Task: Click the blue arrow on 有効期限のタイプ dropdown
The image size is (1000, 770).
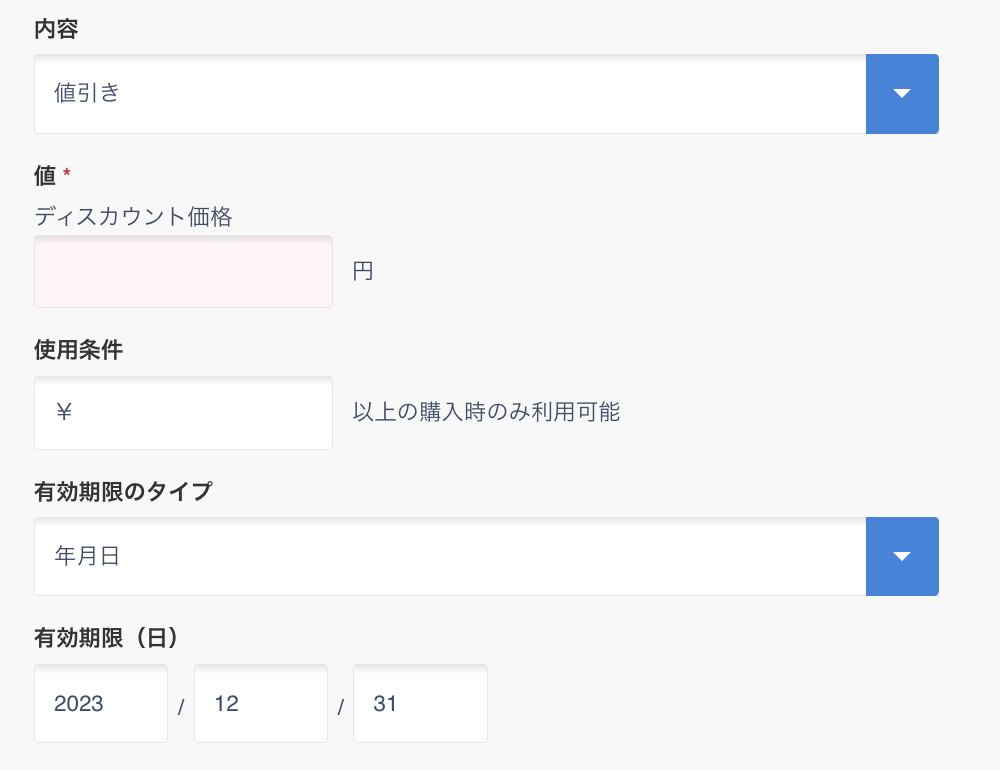Action: point(901,556)
